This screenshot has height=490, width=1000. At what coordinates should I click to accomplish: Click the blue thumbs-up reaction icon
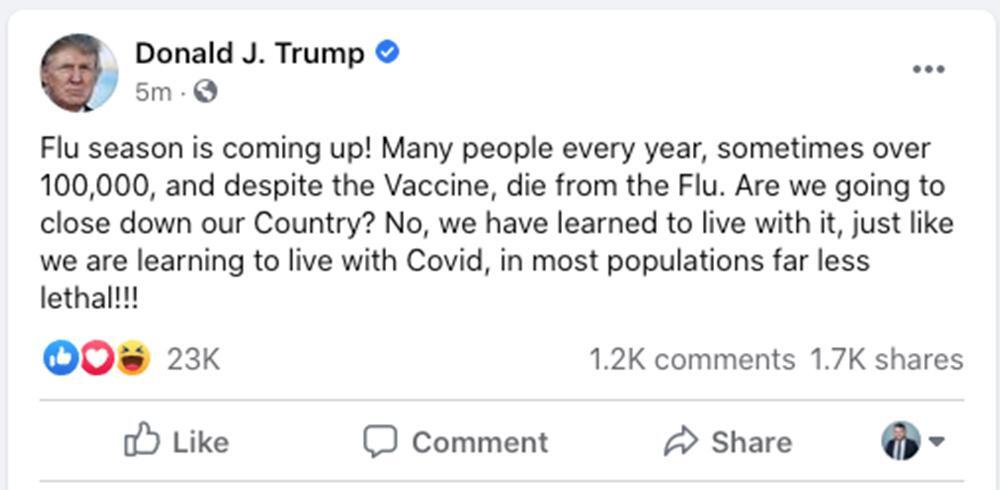coord(59,358)
